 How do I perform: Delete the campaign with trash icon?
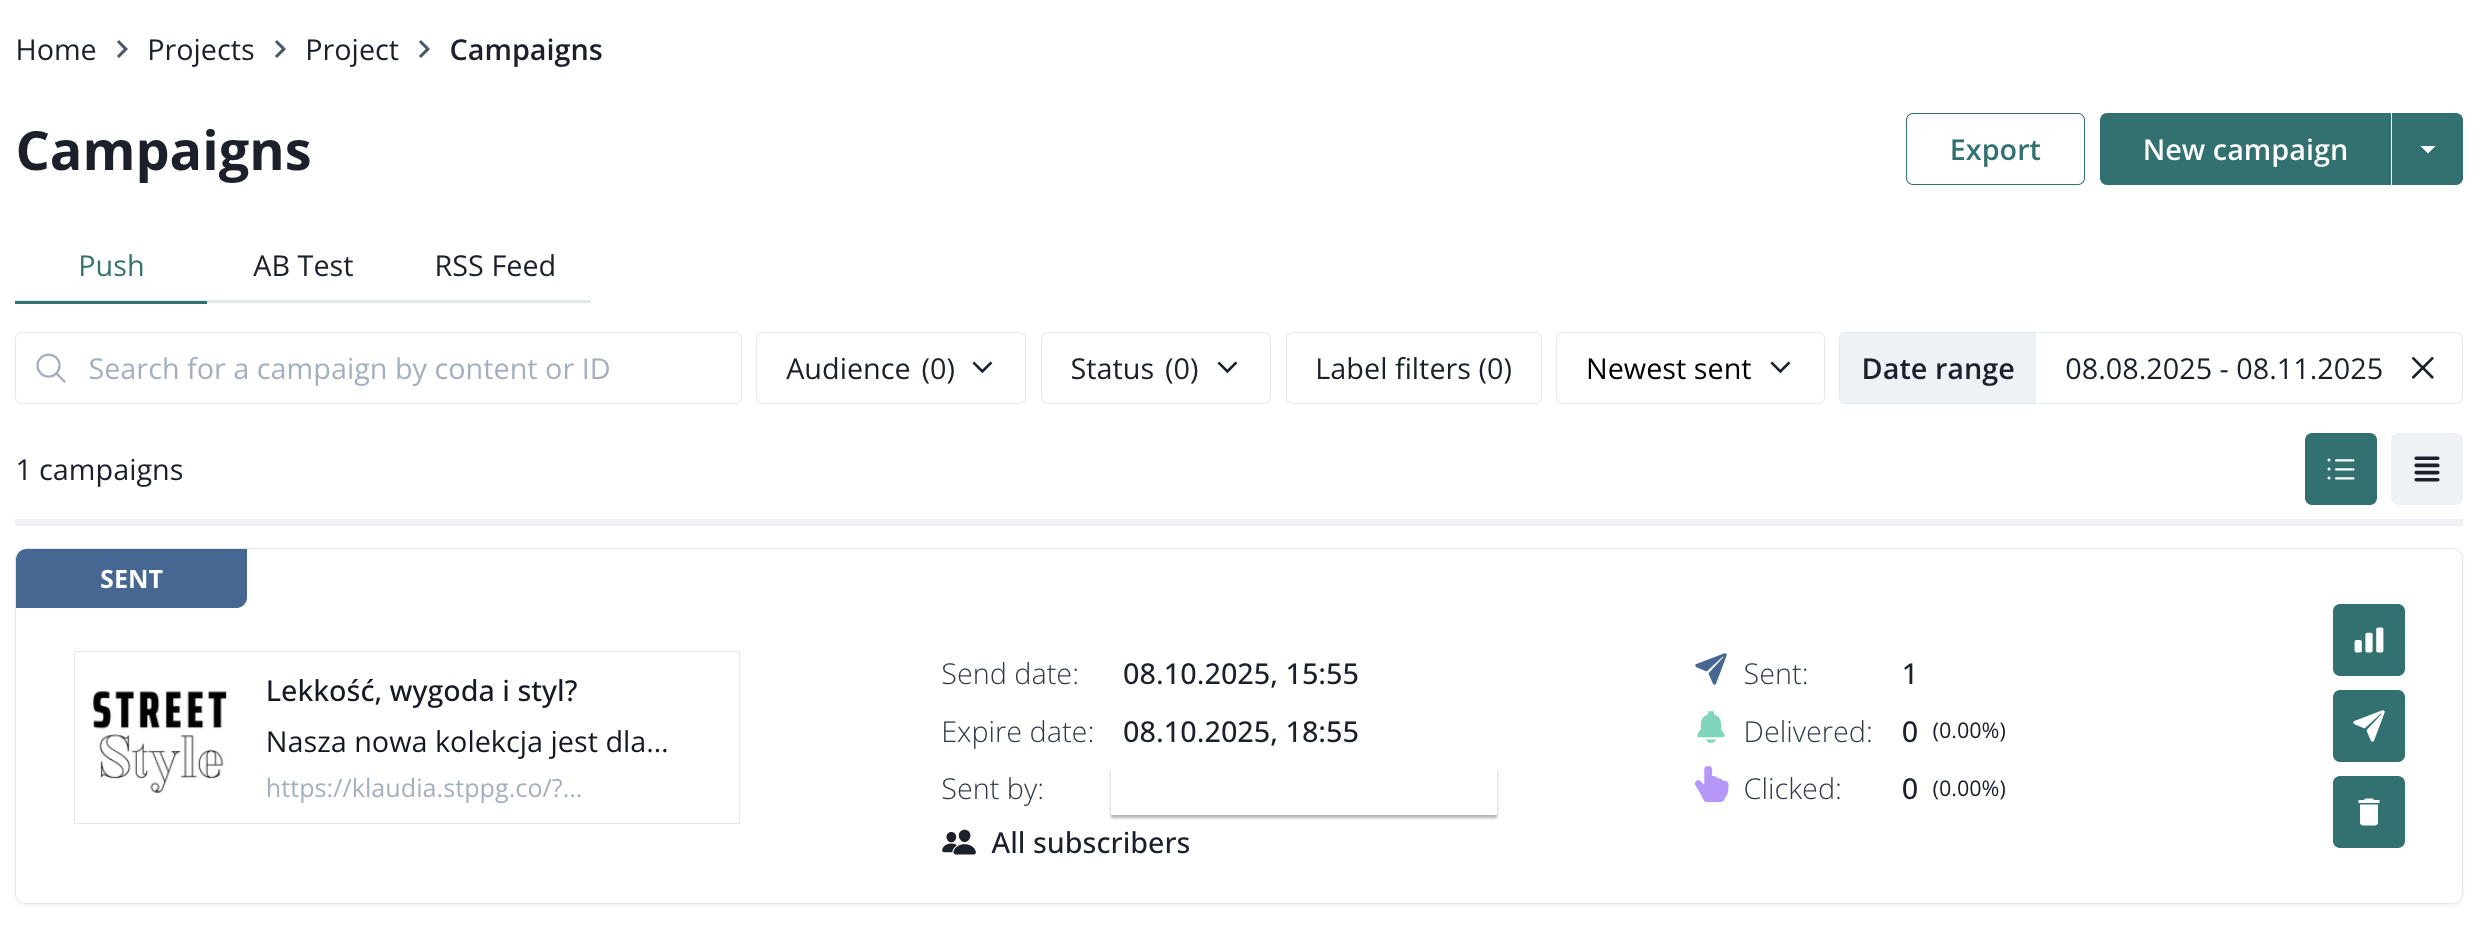click(2368, 812)
